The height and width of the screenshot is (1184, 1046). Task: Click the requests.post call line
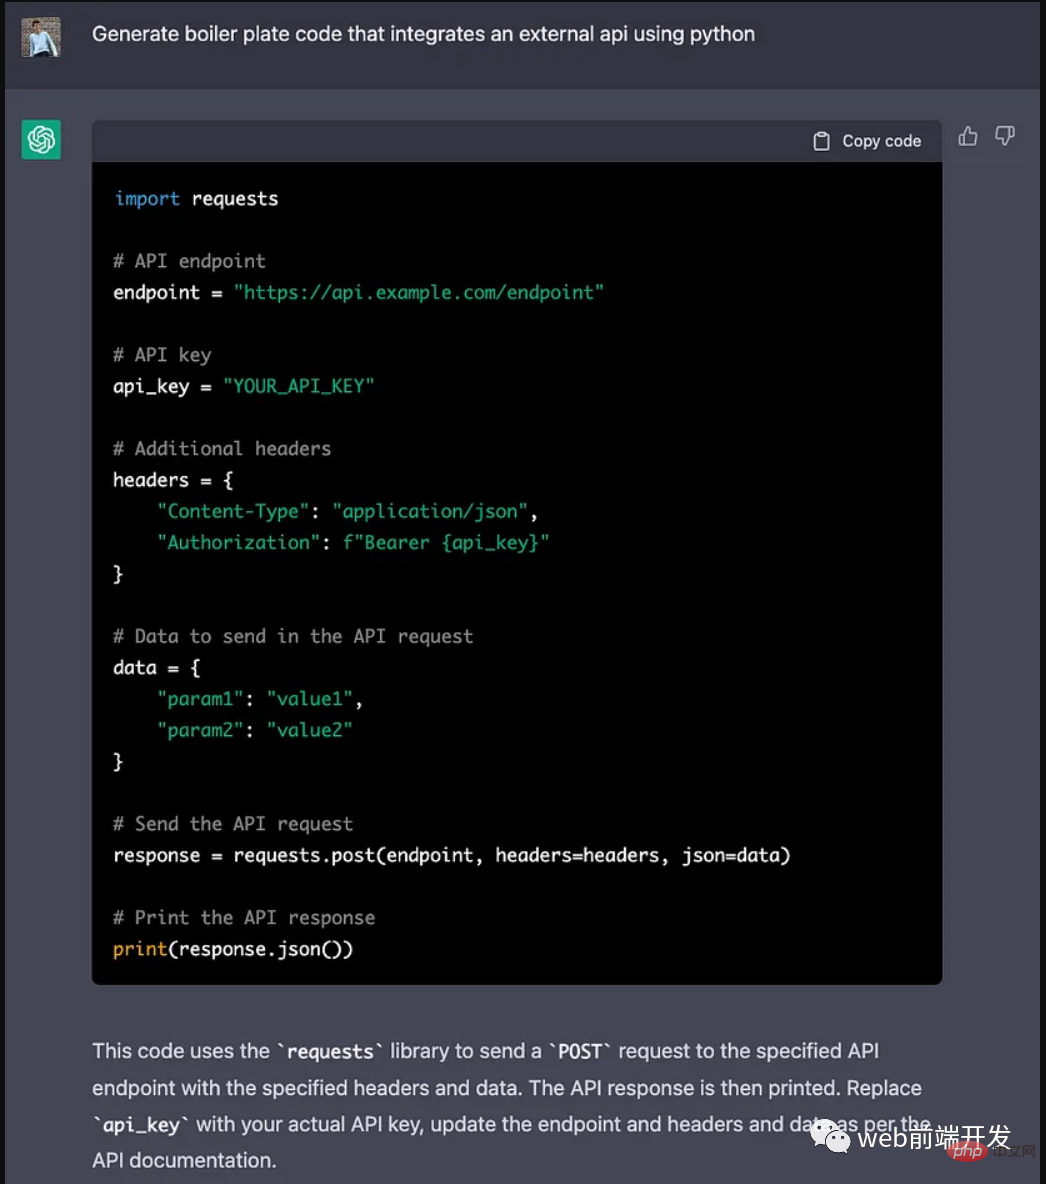click(x=451, y=855)
